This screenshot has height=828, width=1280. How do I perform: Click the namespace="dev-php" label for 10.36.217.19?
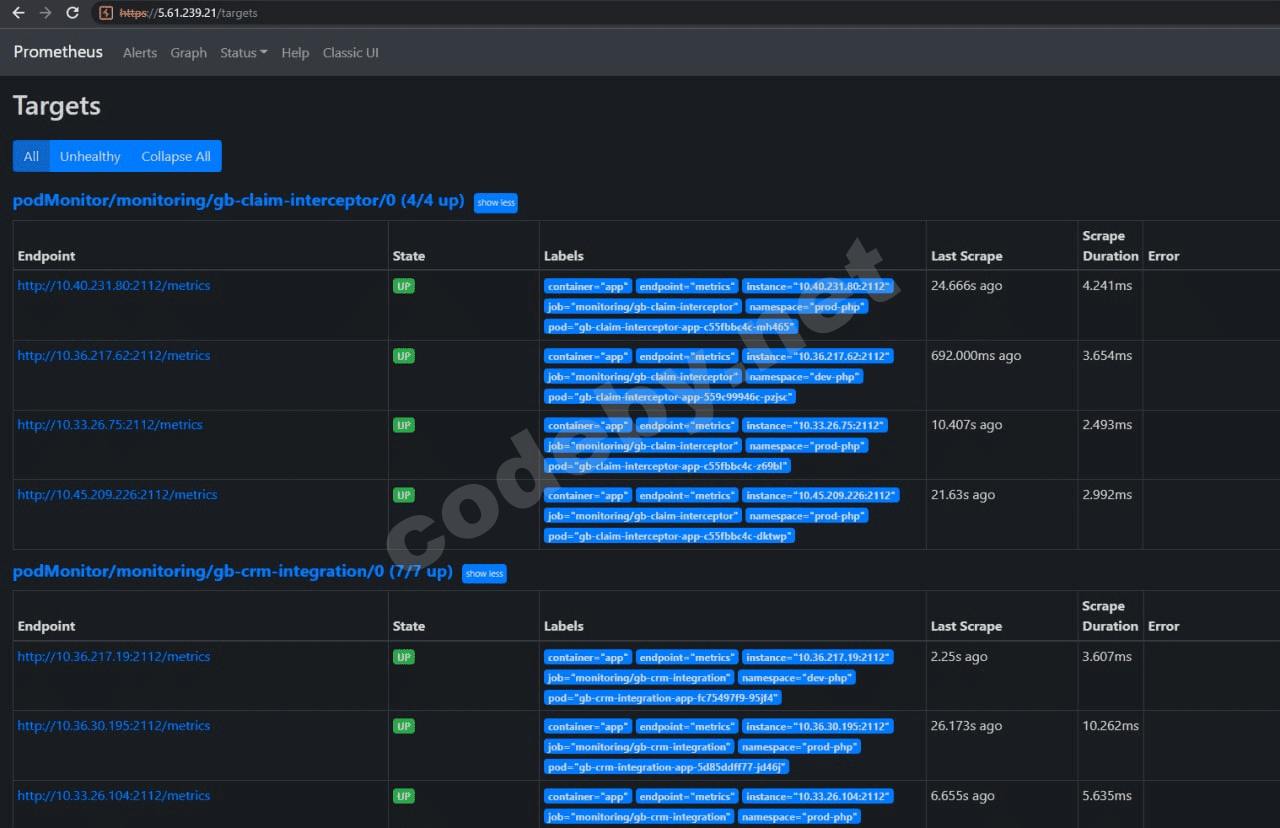point(797,678)
